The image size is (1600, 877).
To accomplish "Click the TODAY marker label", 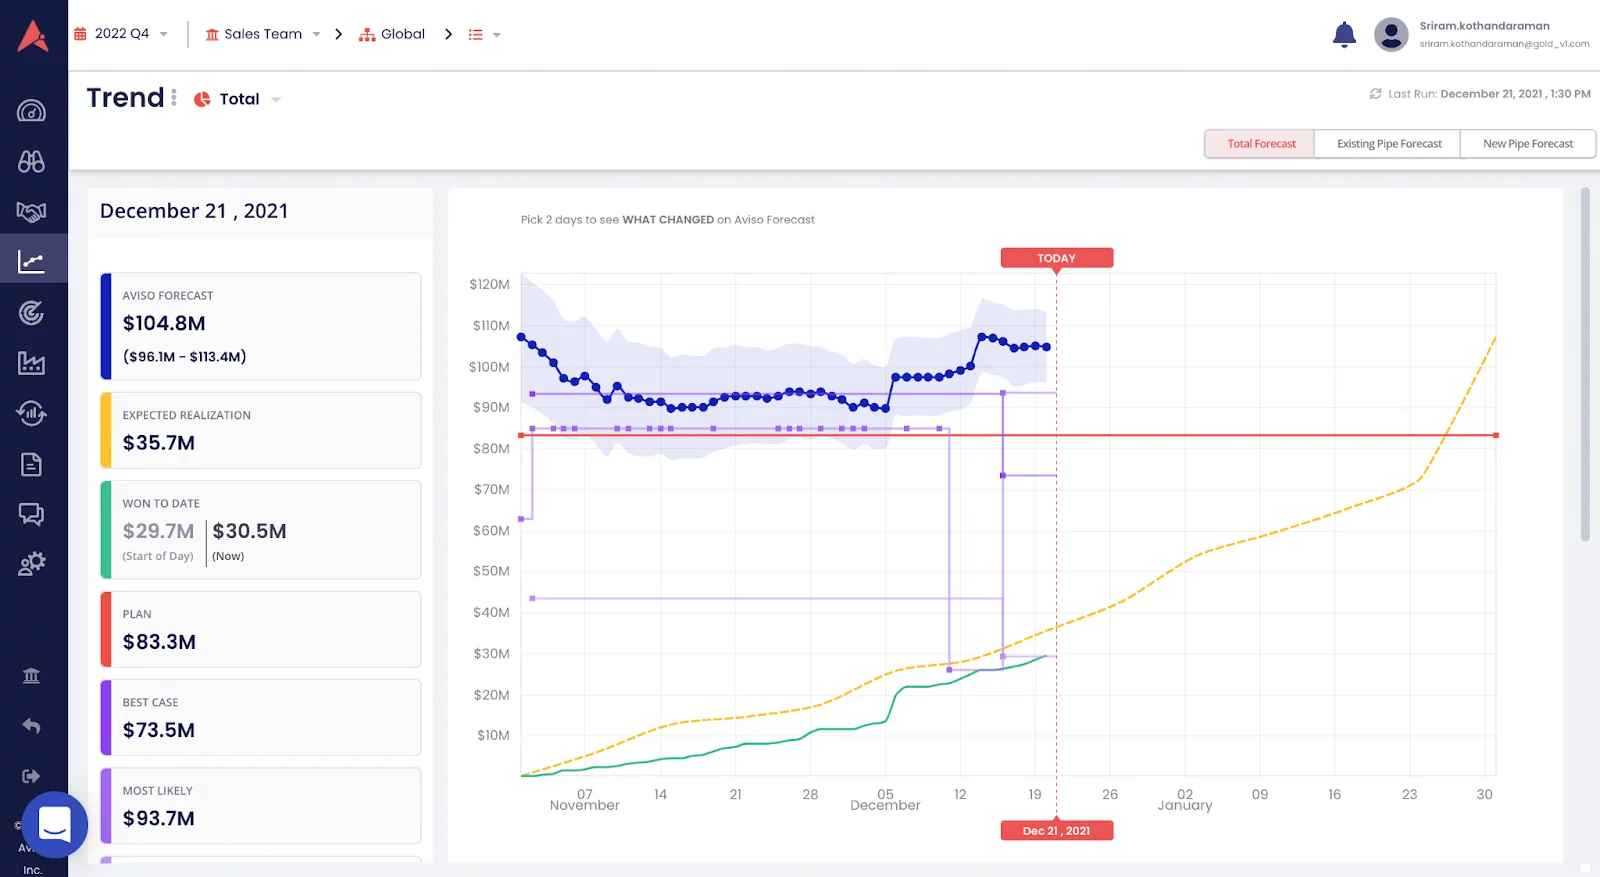I will [x=1056, y=258].
